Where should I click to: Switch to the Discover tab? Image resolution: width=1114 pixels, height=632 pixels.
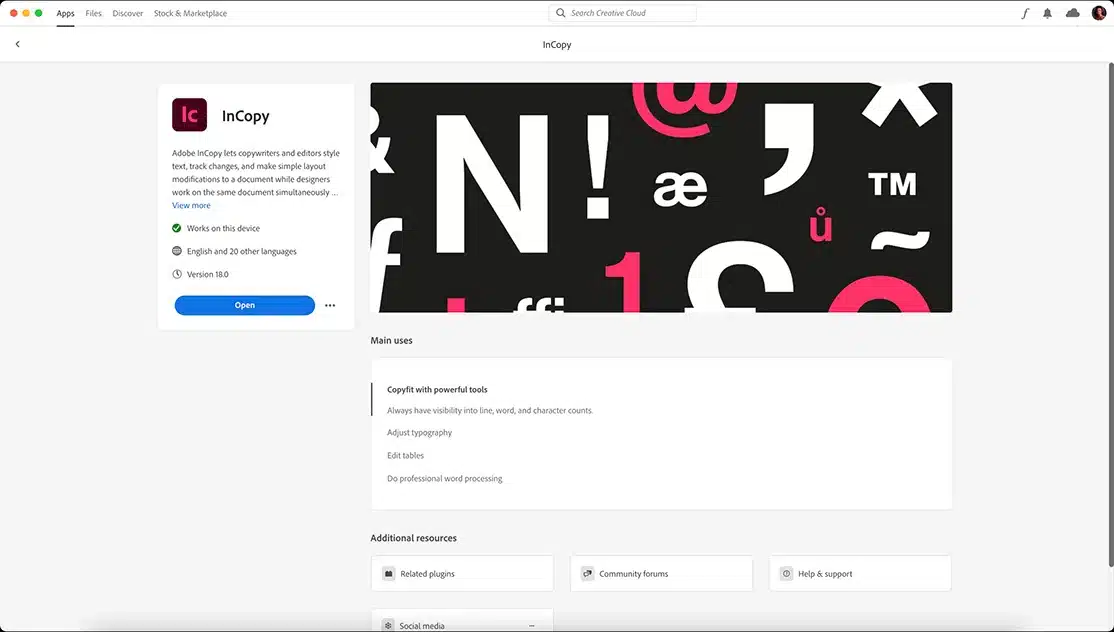click(x=128, y=13)
